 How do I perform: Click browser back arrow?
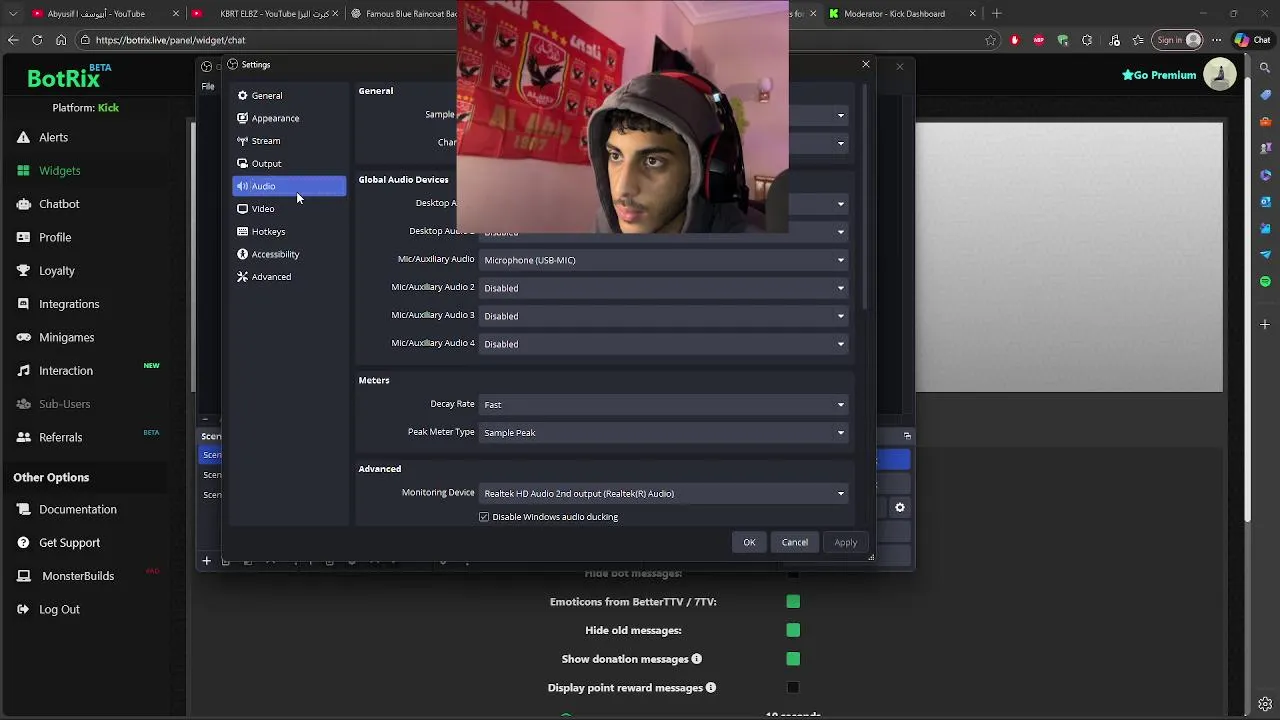point(13,40)
